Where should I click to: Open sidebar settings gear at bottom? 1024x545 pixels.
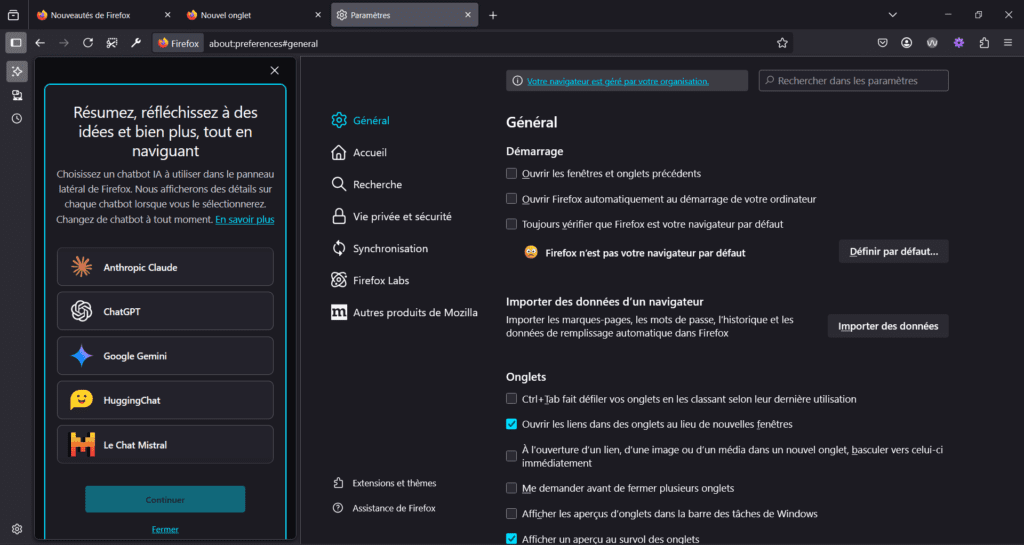(x=17, y=529)
